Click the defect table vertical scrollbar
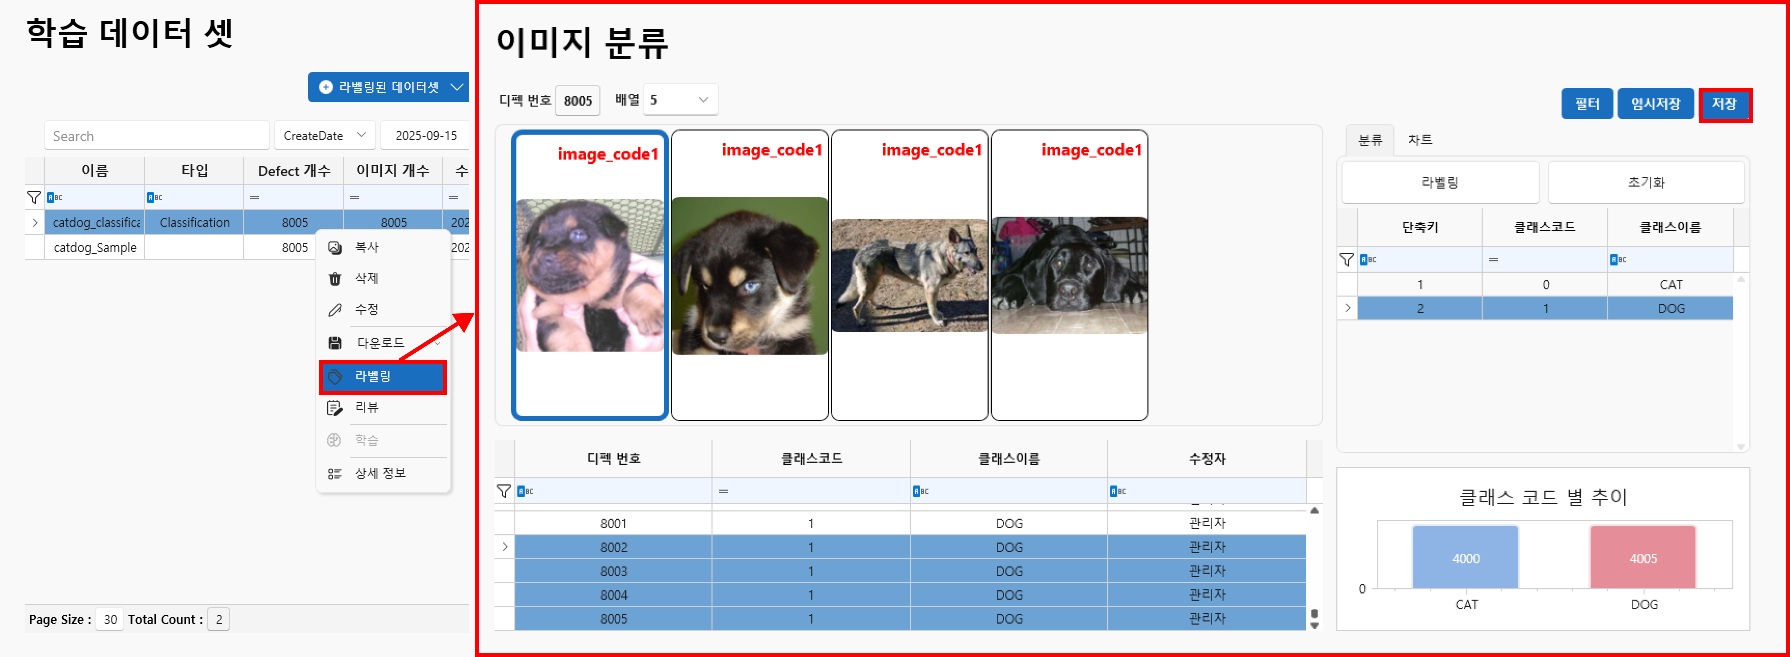The width and height of the screenshot is (1790, 657). tap(1315, 567)
